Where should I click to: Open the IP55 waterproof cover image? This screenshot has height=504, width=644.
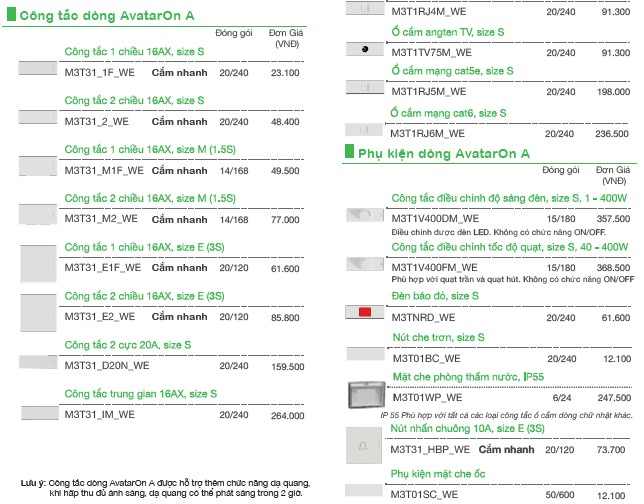[x=365, y=394]
